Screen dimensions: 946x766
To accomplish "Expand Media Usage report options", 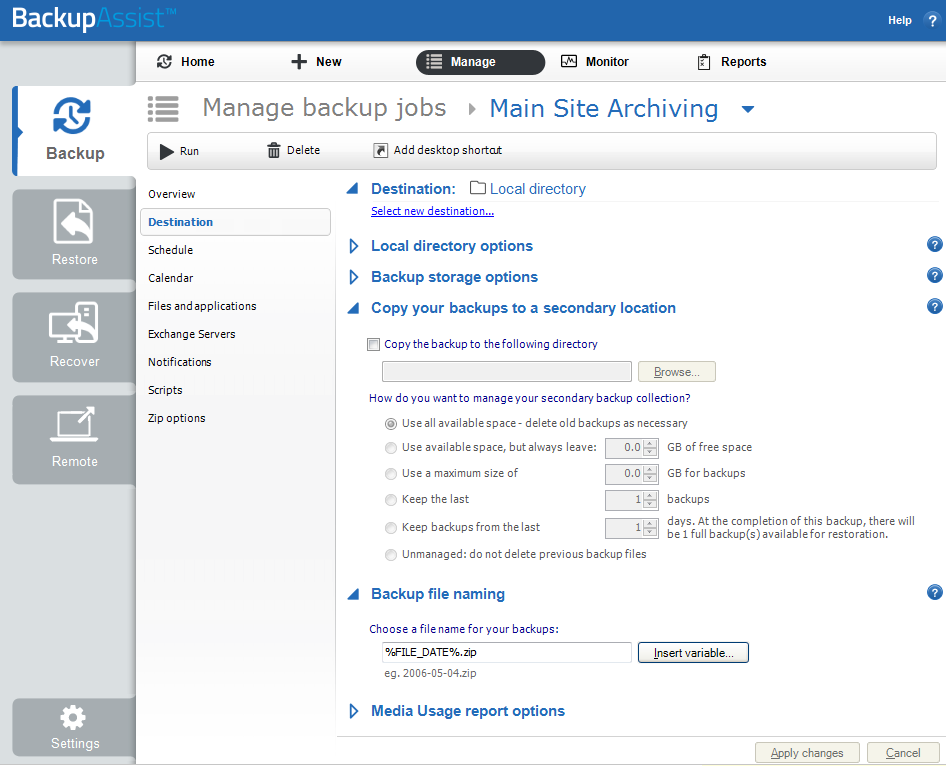I will [353, 711].
